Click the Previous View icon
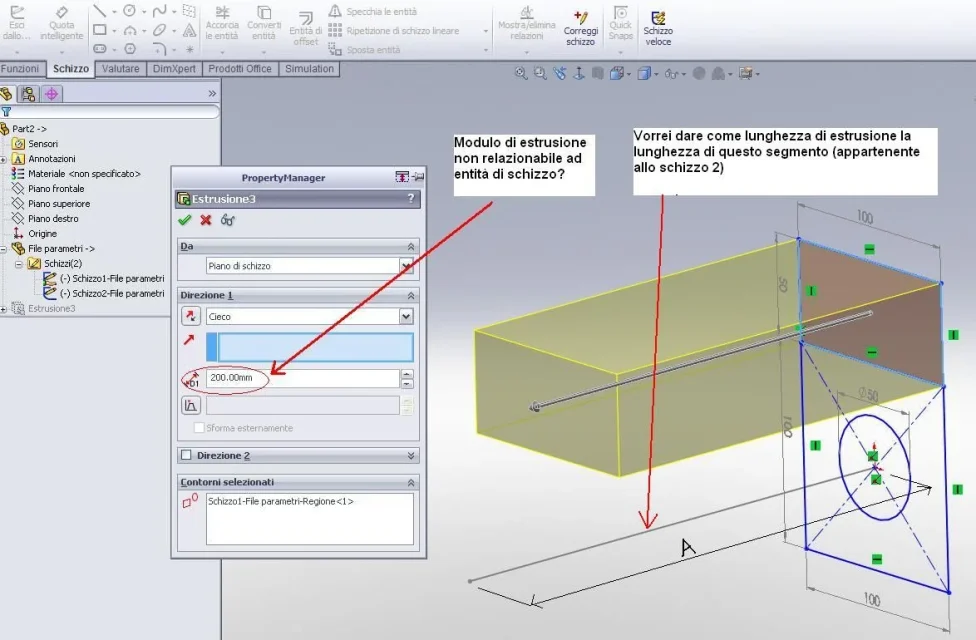Screen dimensions: 976x640 (560, 73)
